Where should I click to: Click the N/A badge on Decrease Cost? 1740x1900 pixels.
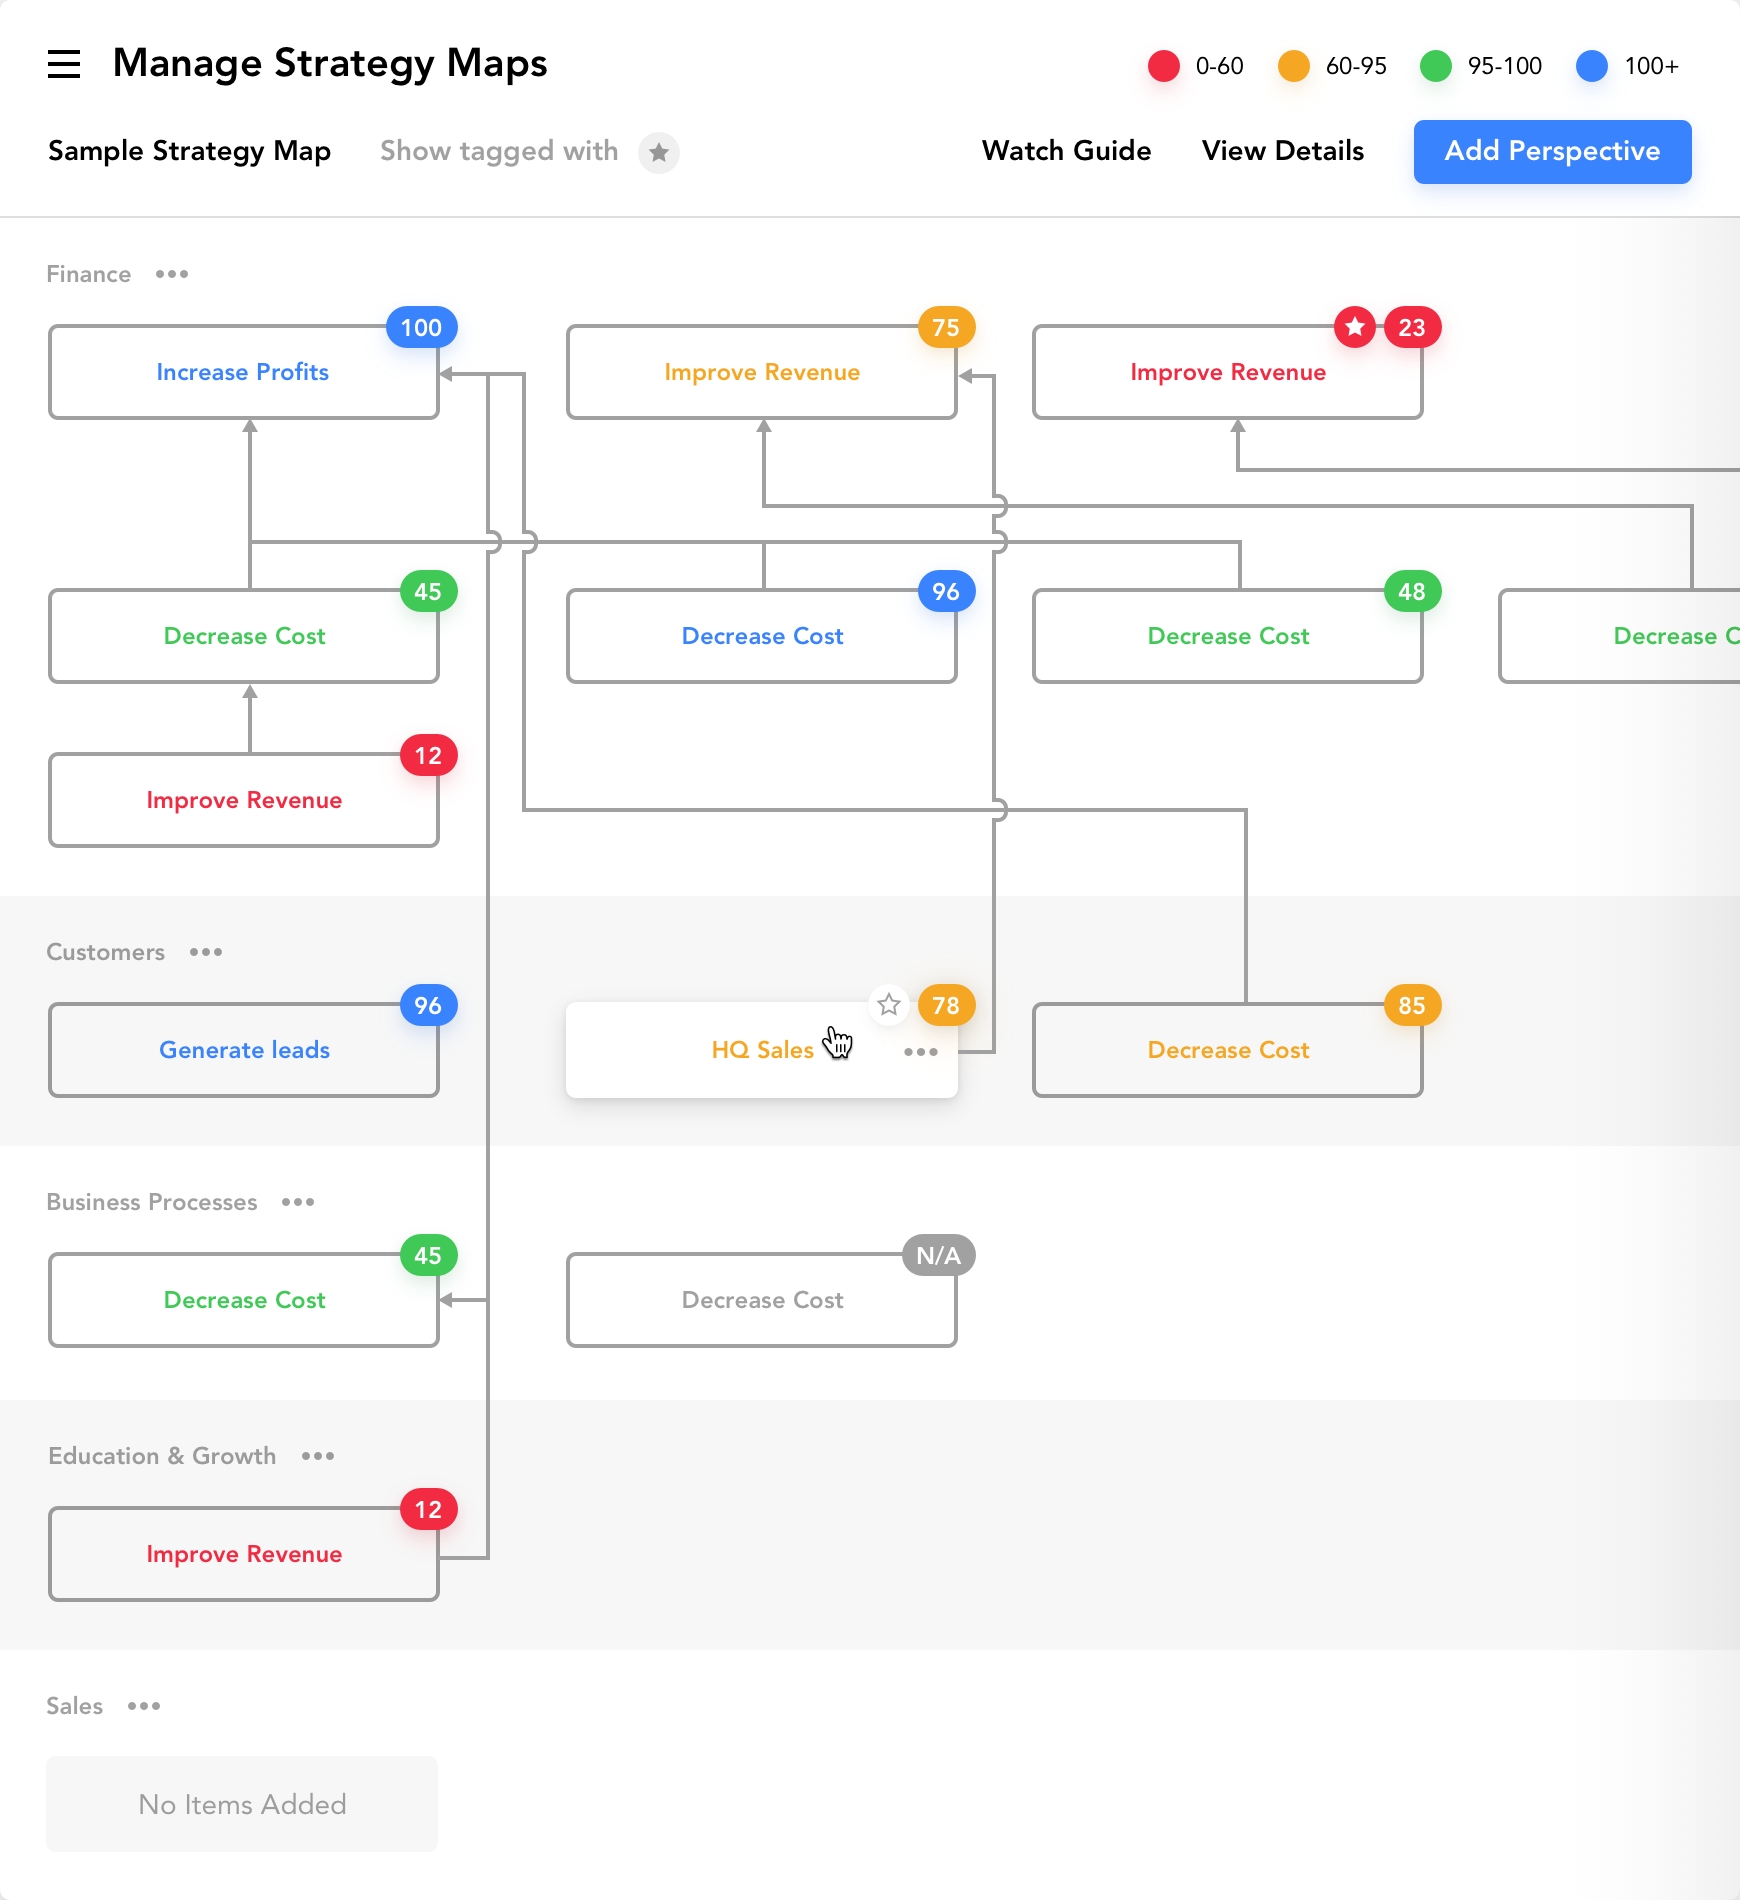pyautogui.click(x=938, y=1255)
